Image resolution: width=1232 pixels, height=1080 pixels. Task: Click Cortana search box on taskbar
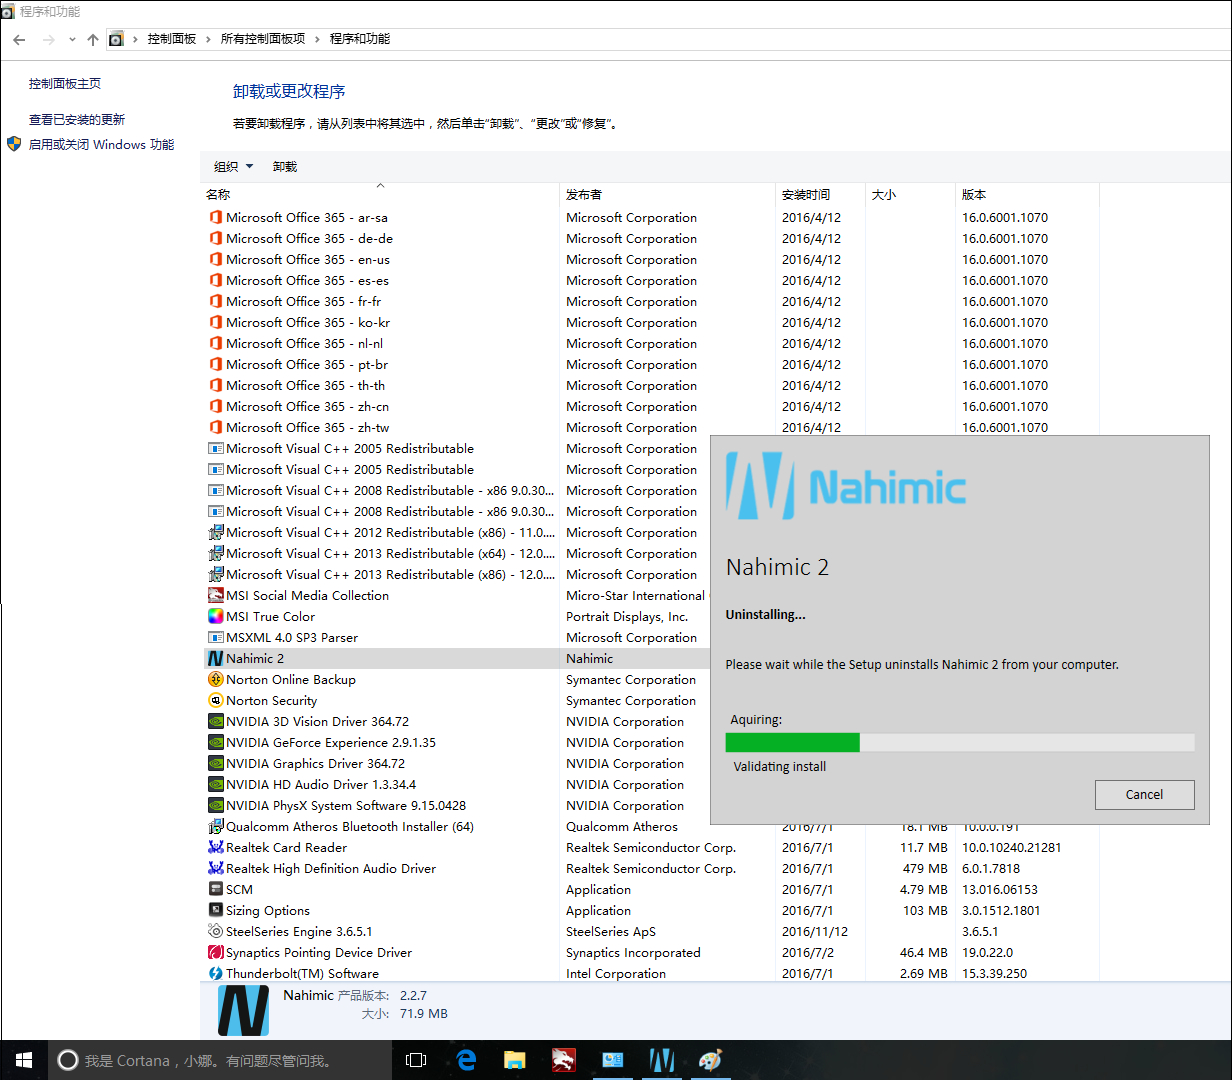[220, 1060]
